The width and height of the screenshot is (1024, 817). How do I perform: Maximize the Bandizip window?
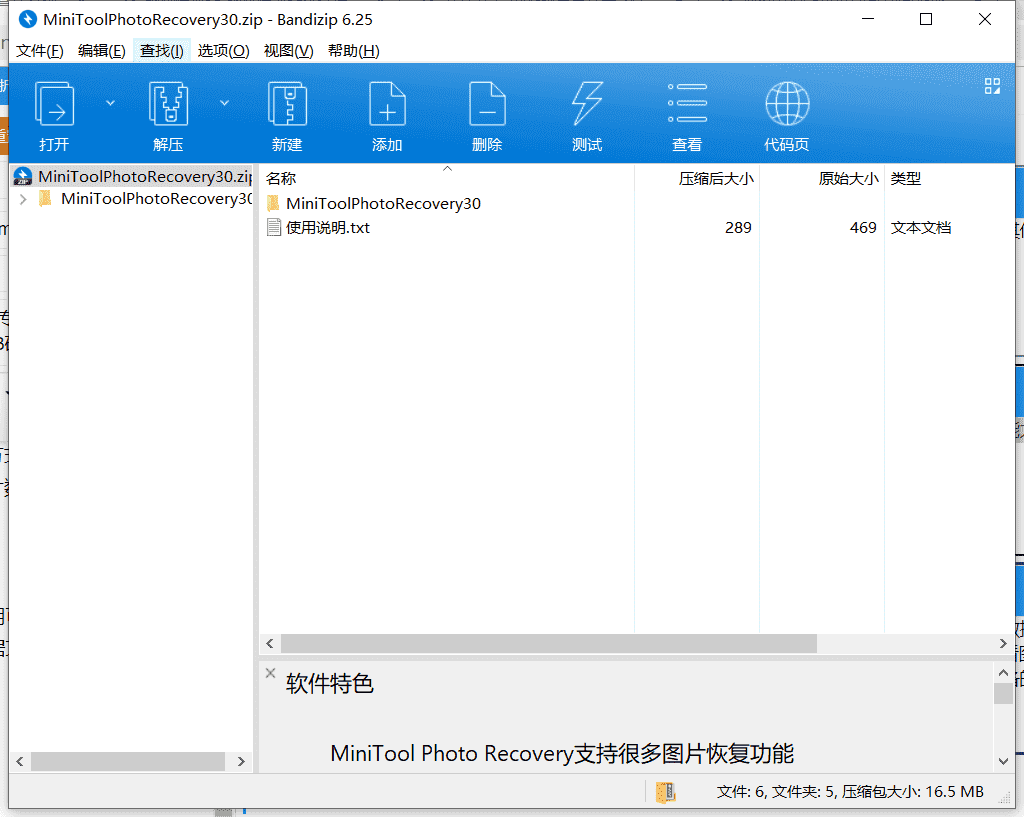[x=925, y=19]
